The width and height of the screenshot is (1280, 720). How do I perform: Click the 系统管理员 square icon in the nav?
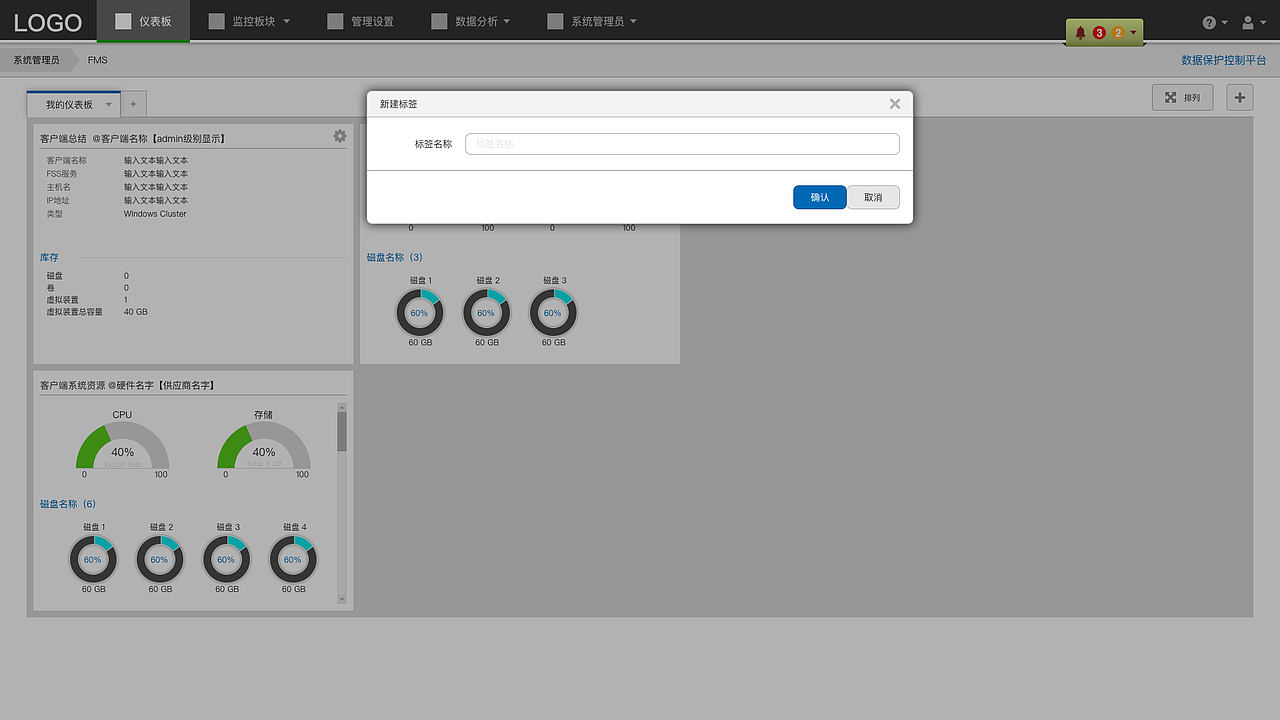(555, 21)
